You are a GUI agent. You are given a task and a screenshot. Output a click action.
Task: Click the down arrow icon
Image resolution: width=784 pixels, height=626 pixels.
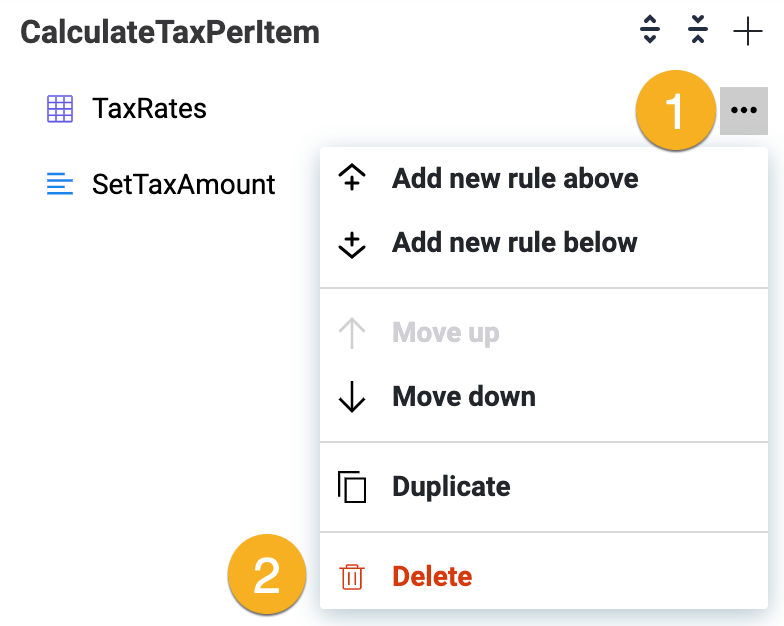point(352,396)
